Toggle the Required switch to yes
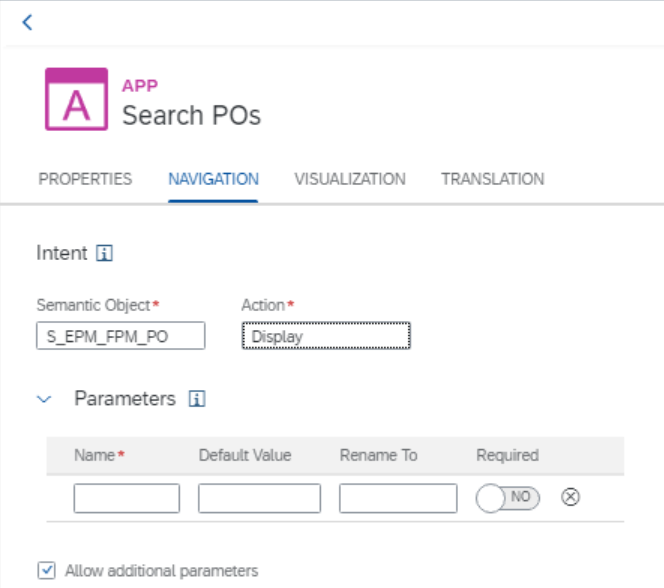This screenshot has width=664, height=588. pyautogui.click(x=508, y=498)
